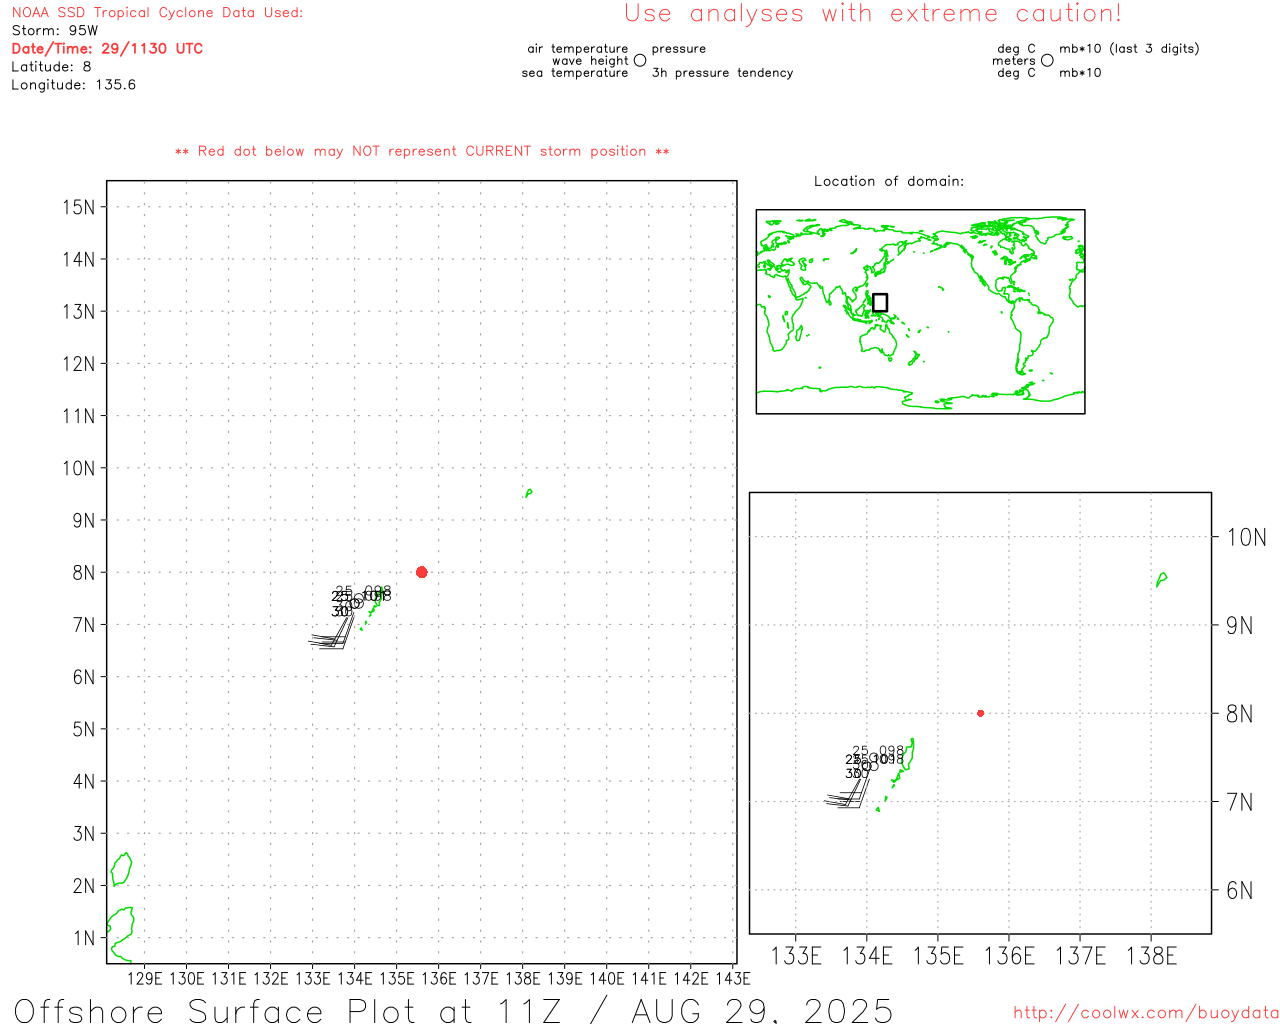This screenshot has height=1024, width=1280.
Task: Click the green Yap island outline on inset map
Action: (1161, 579)
